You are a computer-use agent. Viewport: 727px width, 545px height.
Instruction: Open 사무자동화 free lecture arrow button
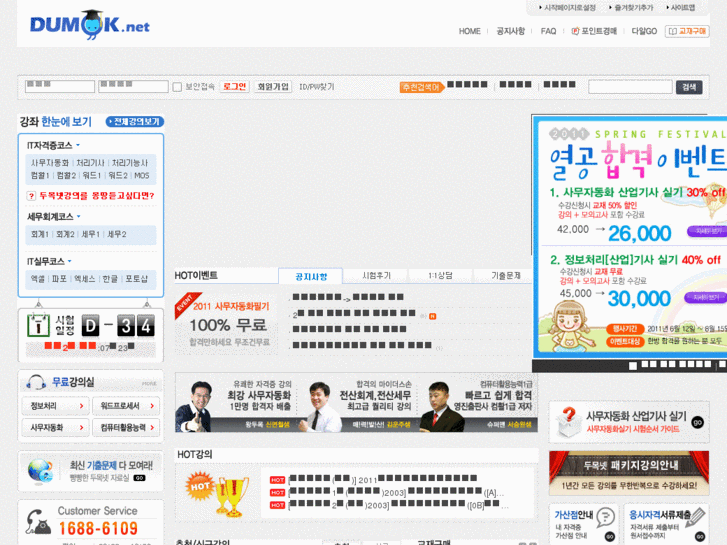(55, 427)
